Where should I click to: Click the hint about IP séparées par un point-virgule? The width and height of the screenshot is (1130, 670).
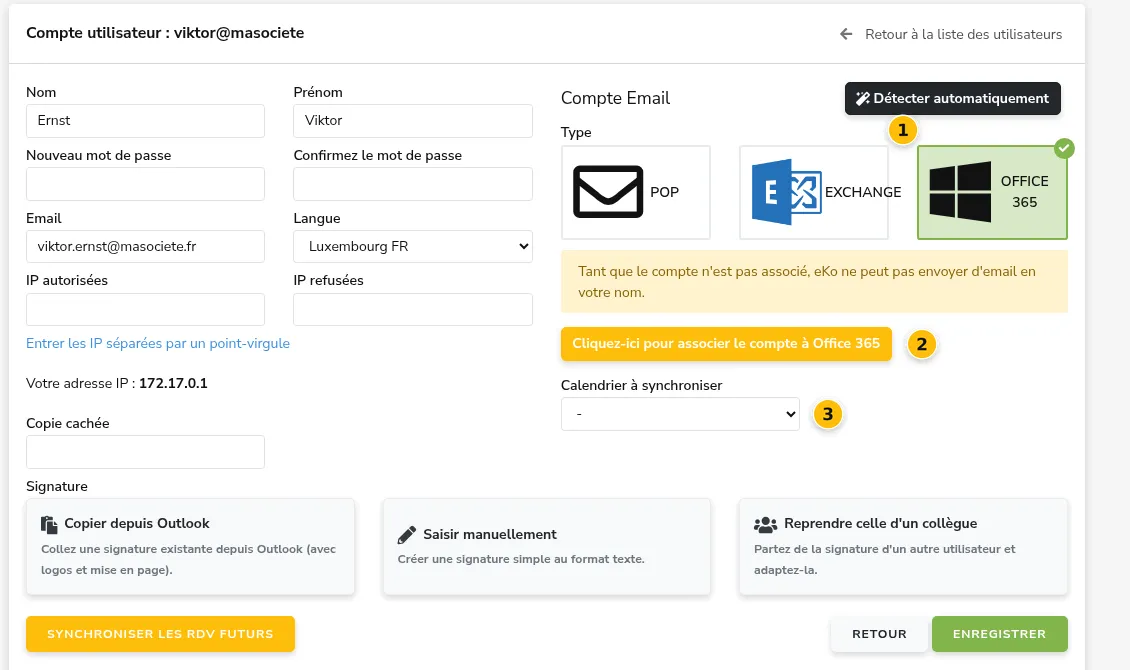pos(158,344)
